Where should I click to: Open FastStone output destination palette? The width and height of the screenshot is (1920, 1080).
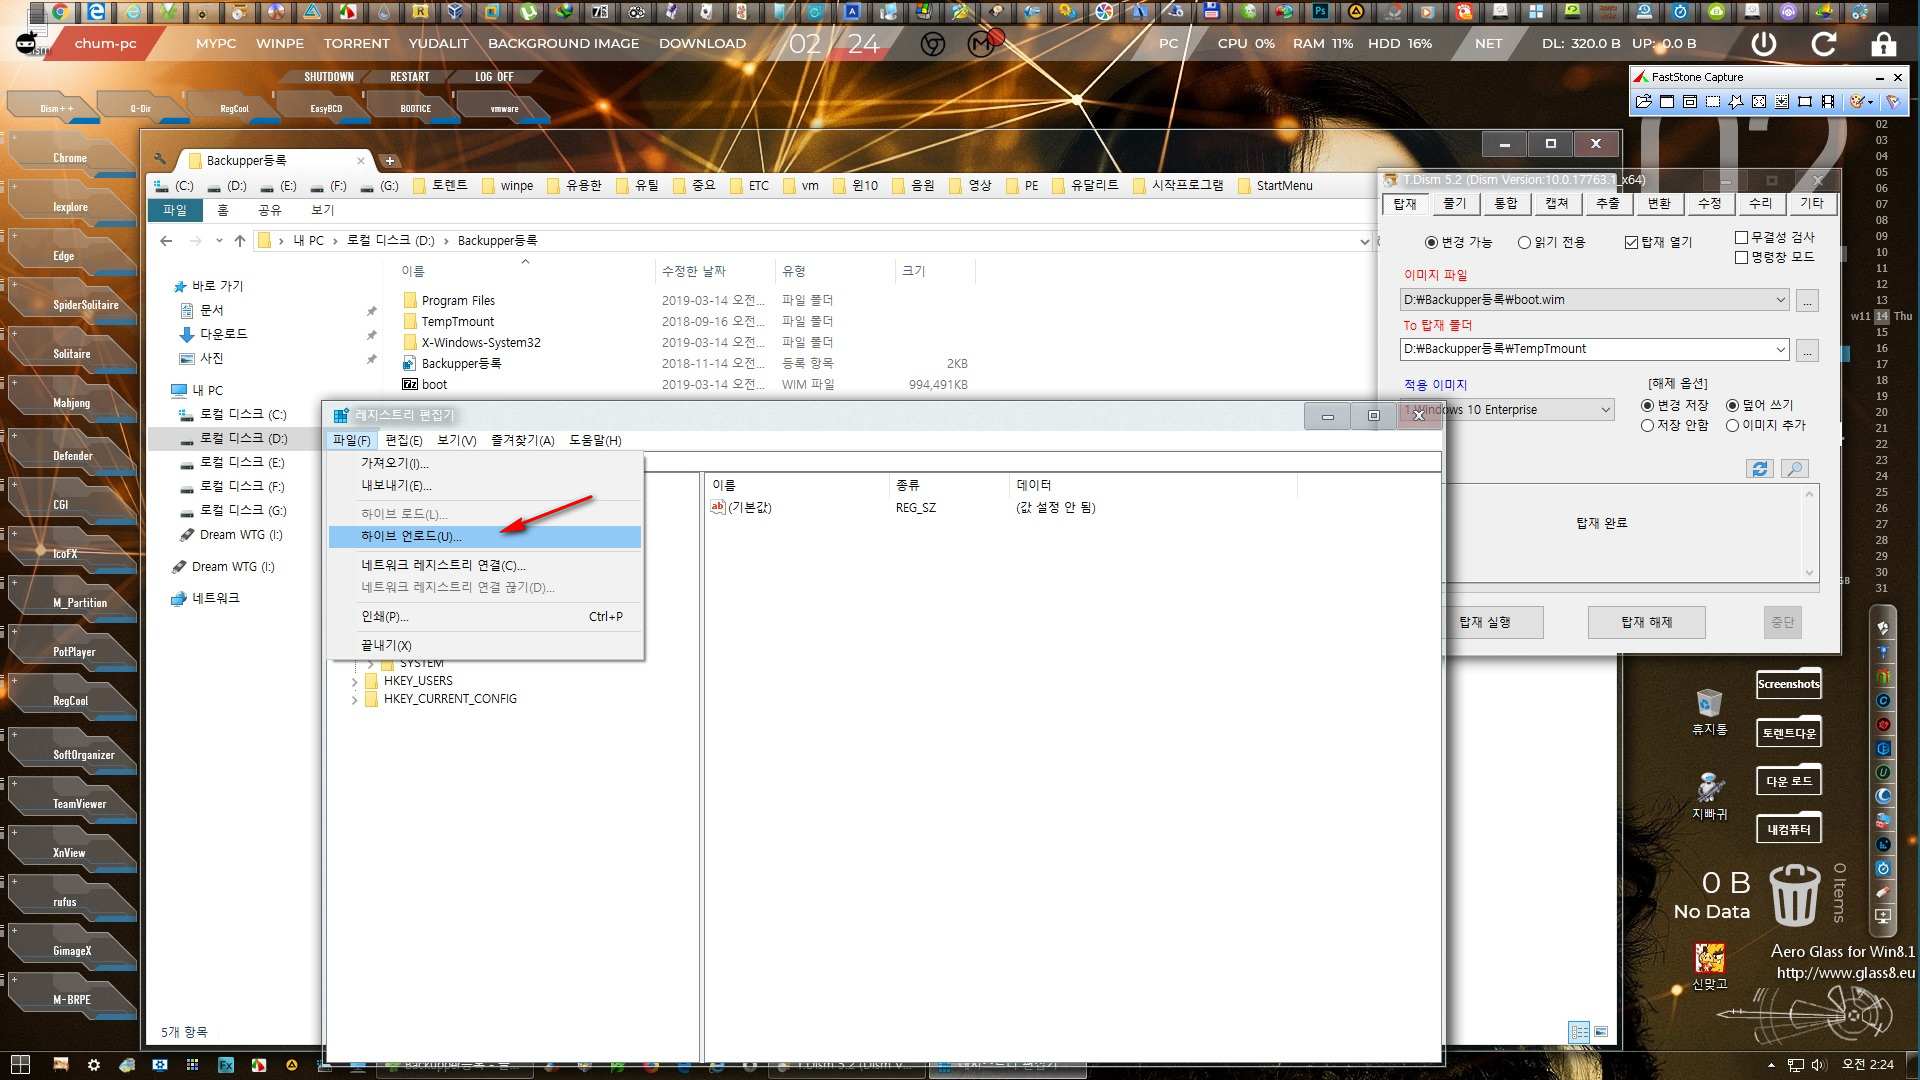tap(1857, 102)
